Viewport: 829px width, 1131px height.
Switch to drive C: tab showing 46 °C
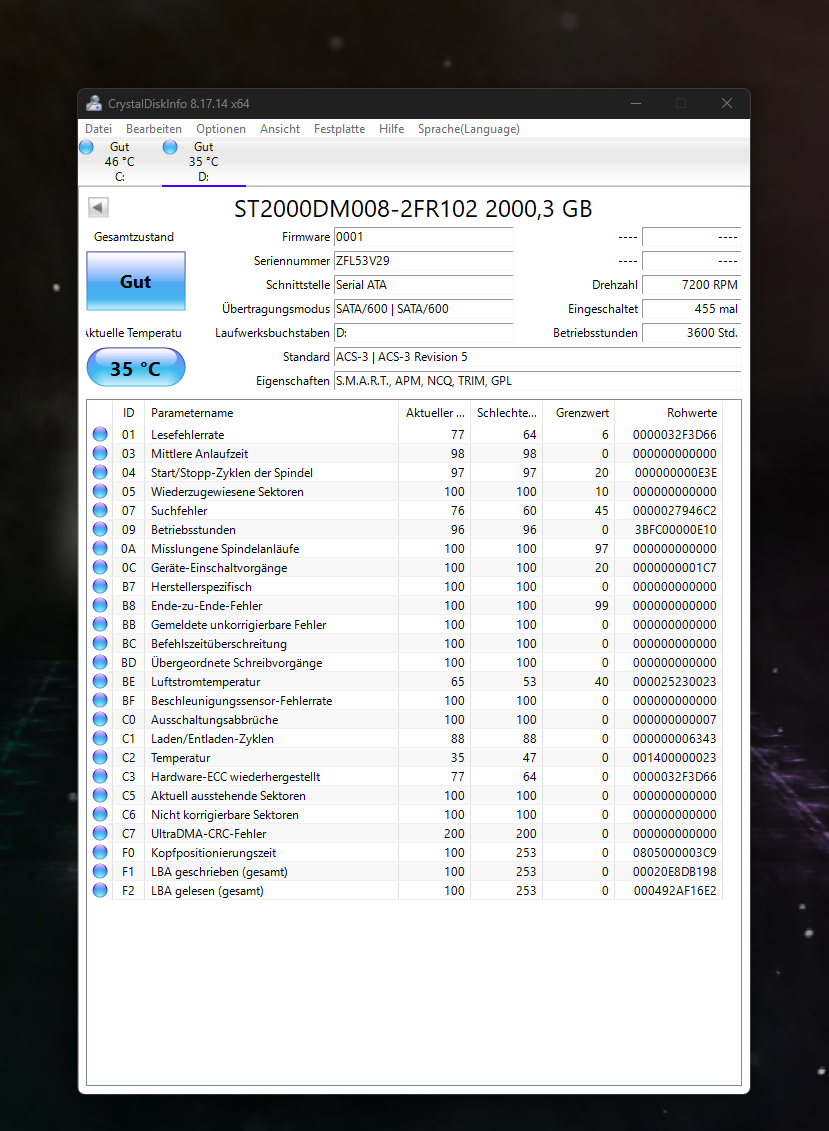tap(120, 162)
